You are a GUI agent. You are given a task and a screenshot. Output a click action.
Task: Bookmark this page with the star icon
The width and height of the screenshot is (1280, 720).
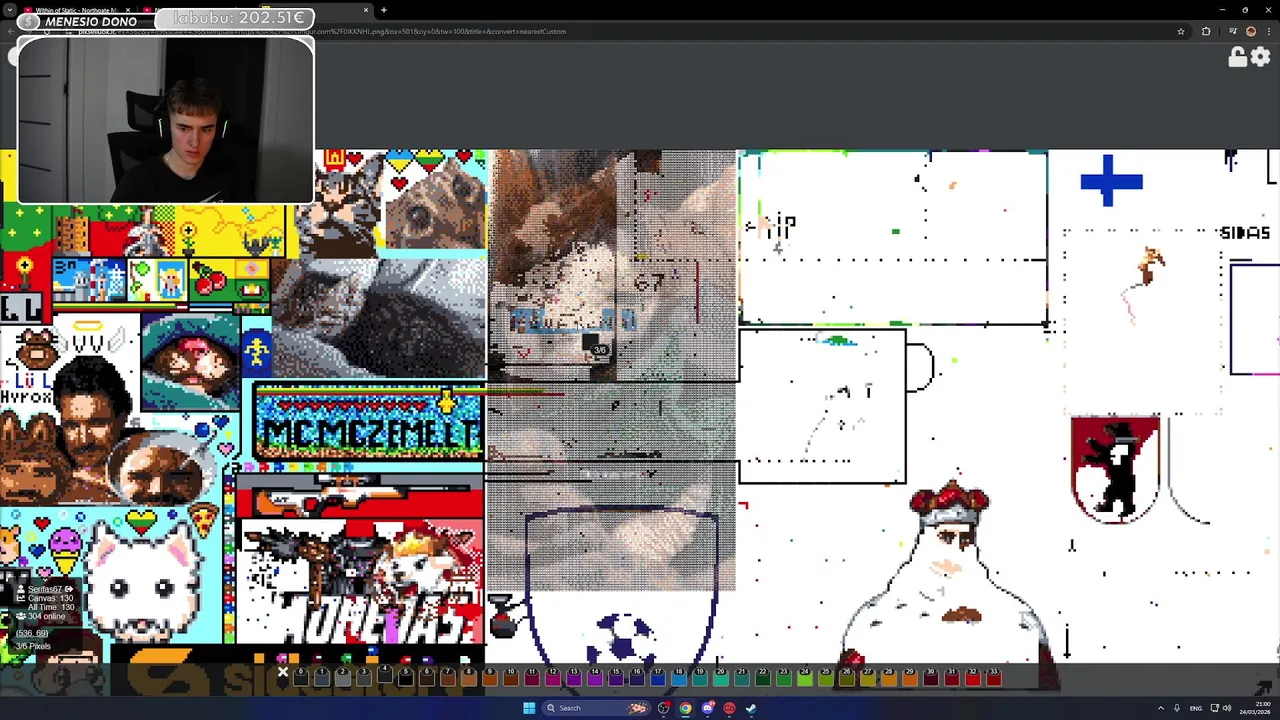pos(1181,31)
